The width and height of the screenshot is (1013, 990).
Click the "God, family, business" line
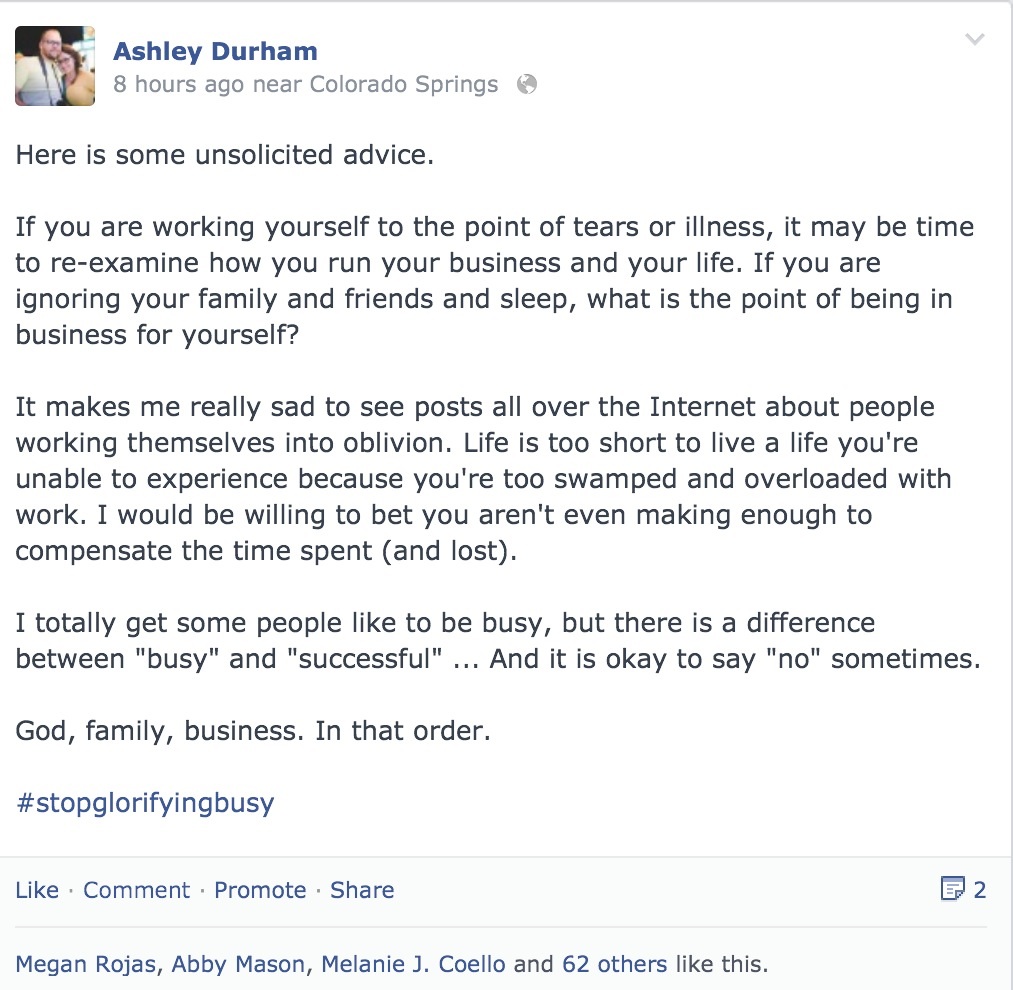point(253,730)
